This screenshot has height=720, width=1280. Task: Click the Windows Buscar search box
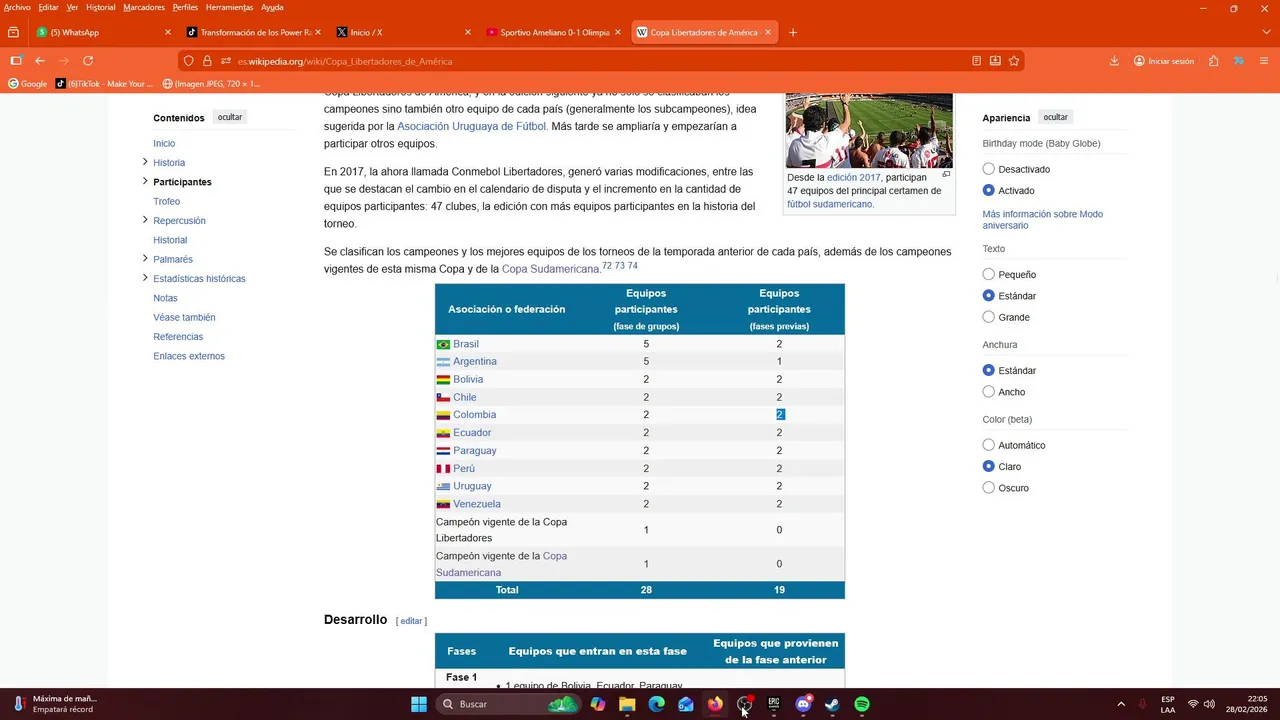click(508, 704)
